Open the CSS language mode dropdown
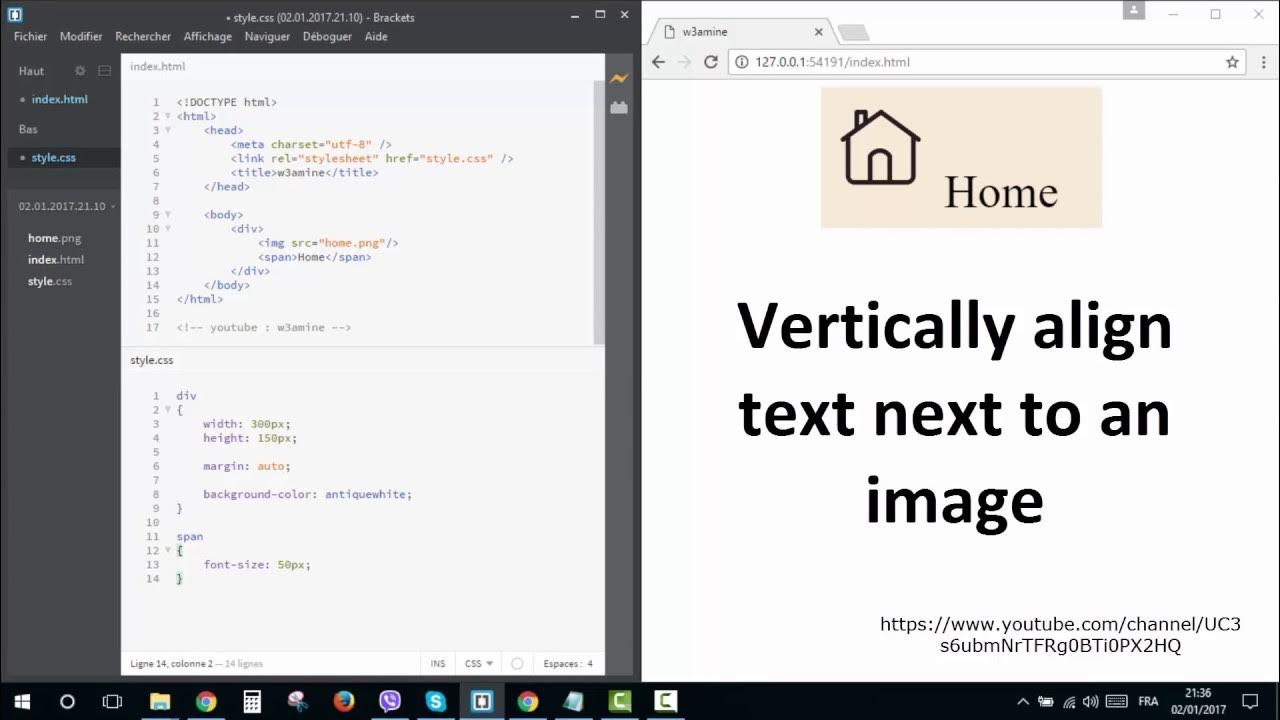1280x720 pixels. point(479,663)
